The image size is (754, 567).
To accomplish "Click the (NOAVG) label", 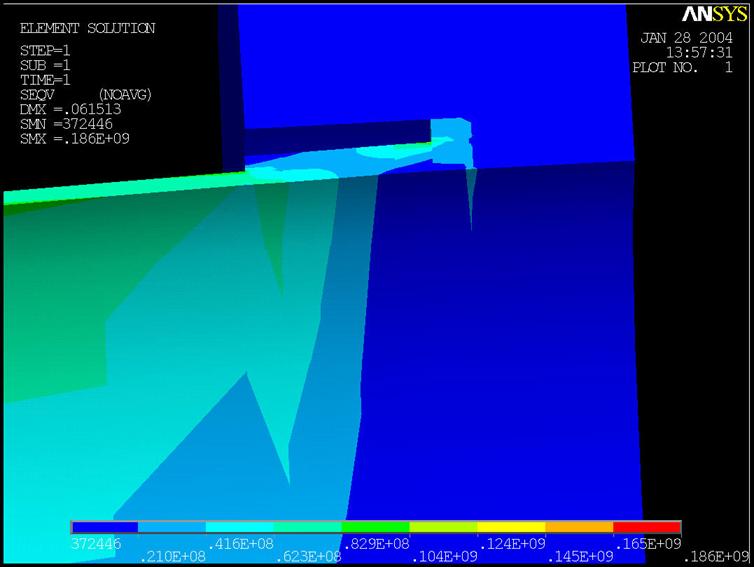I will (125, 95).
